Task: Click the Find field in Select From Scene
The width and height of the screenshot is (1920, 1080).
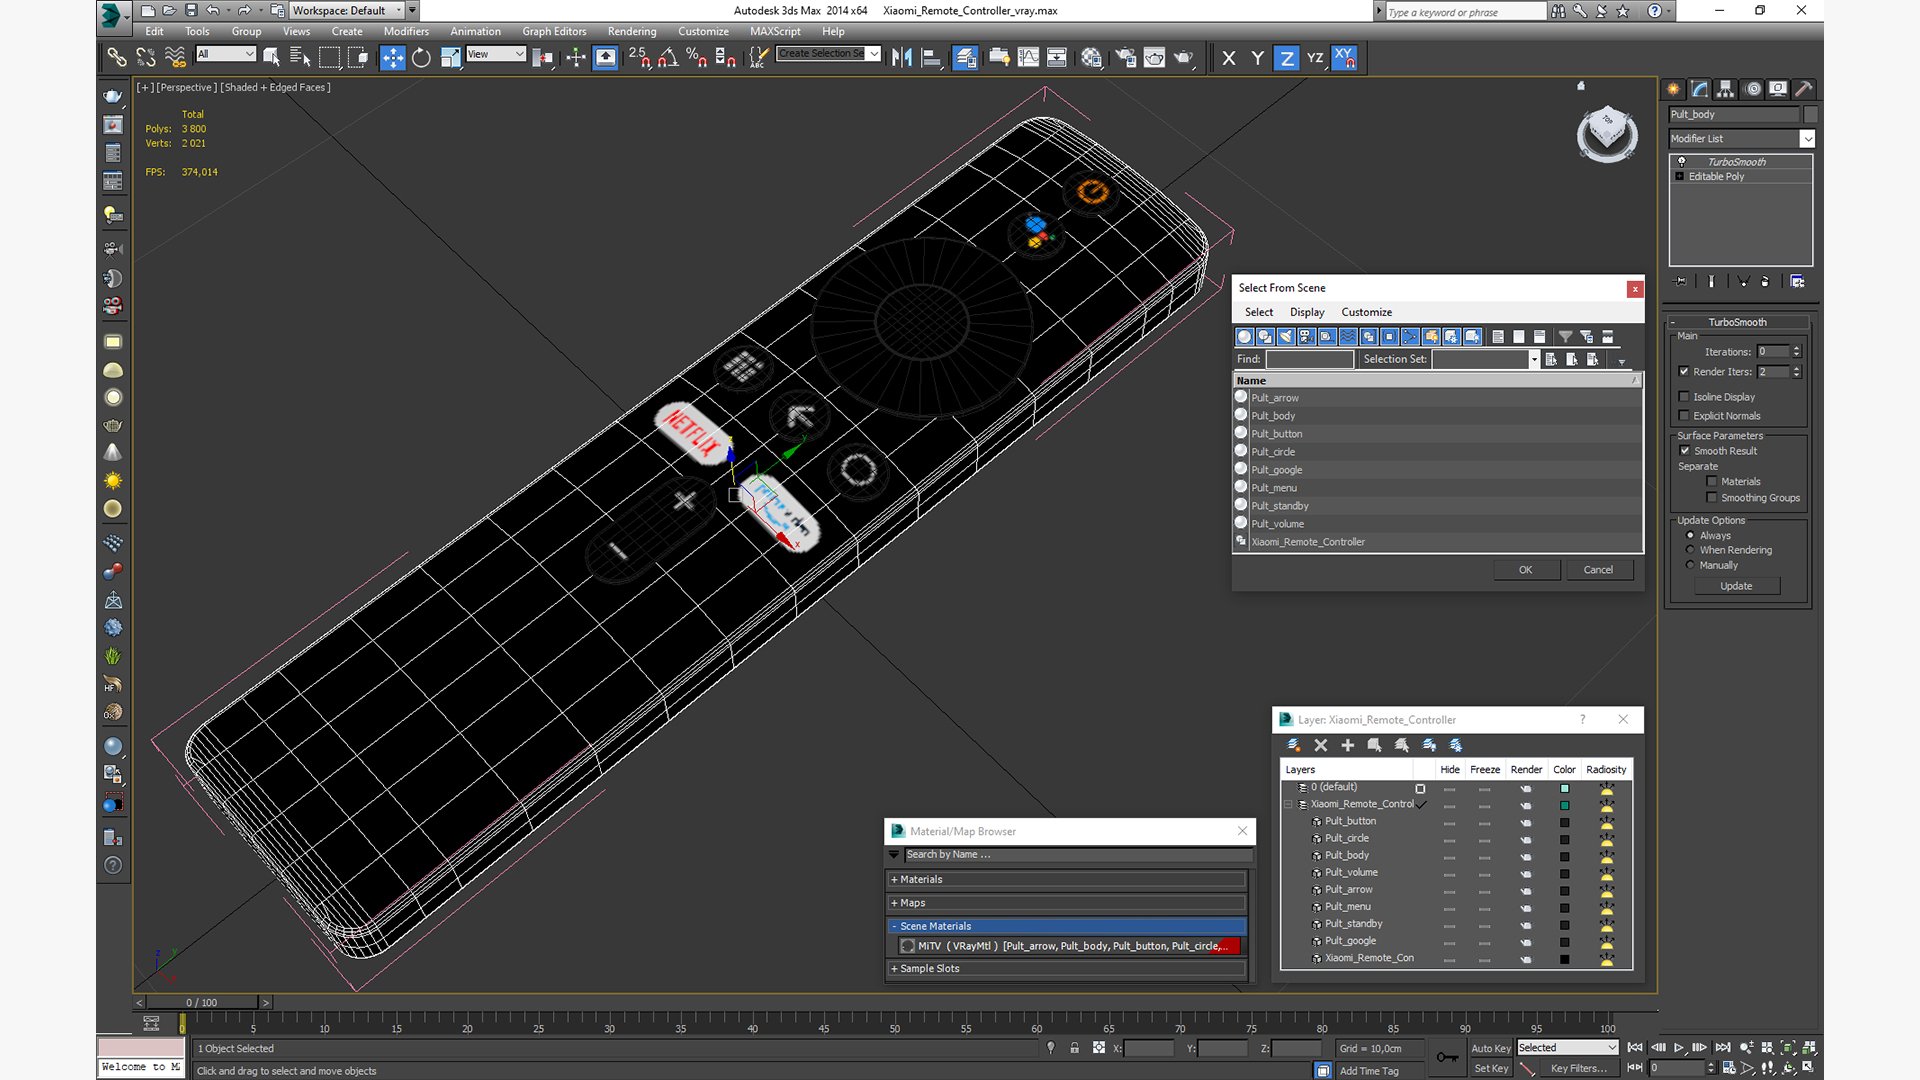Action: 1309,359
